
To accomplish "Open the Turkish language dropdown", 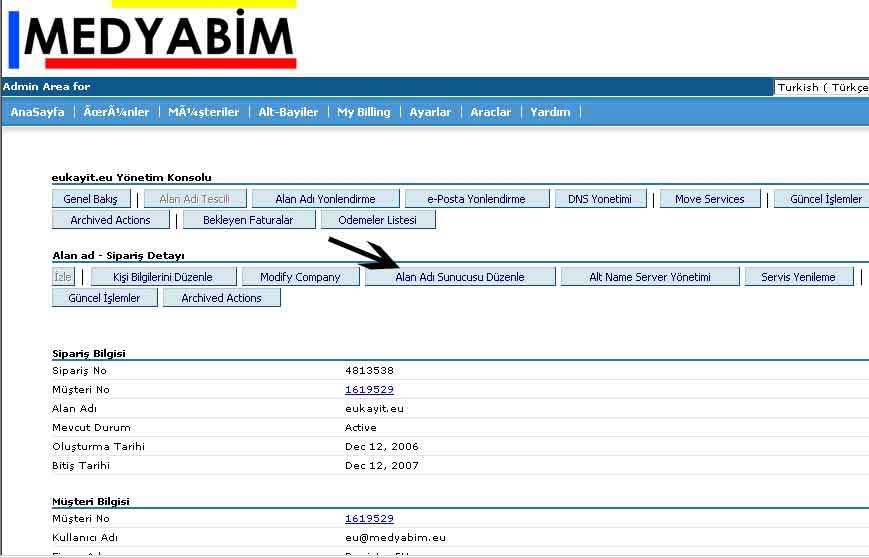I will pyautogui.click(x=820, y=87).
